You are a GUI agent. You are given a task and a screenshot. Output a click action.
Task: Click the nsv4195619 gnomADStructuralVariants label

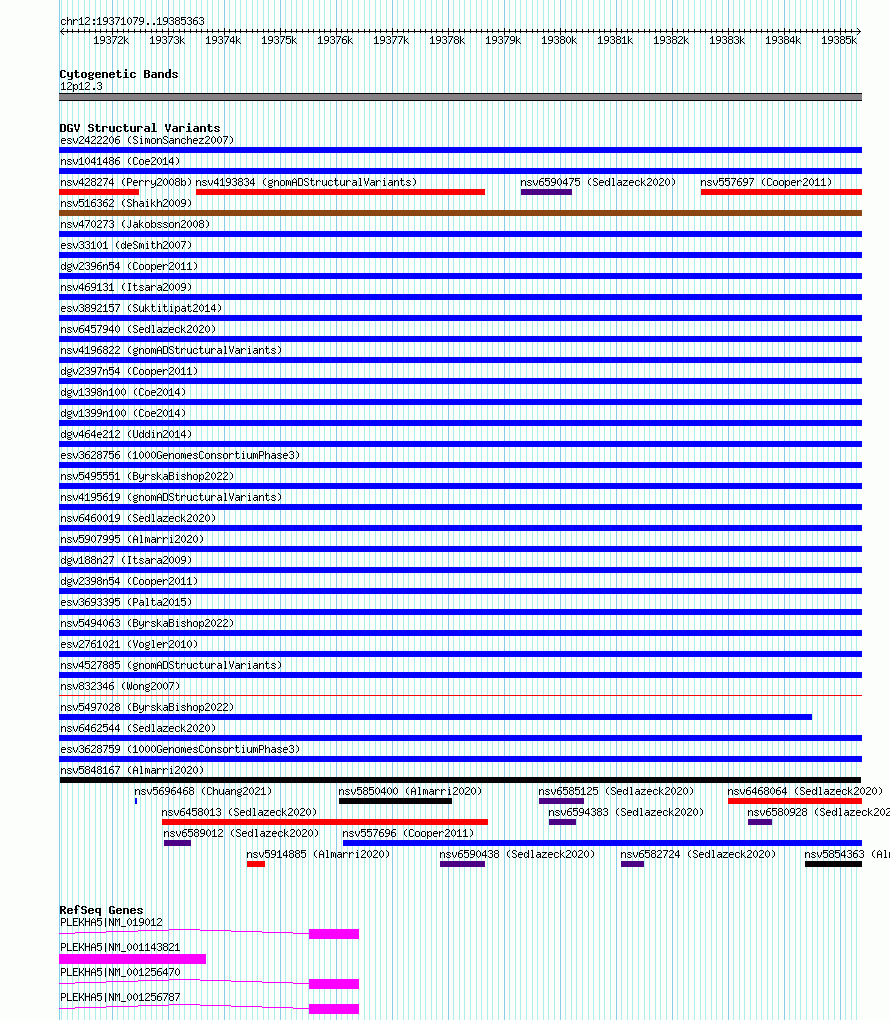click(171, 497)
